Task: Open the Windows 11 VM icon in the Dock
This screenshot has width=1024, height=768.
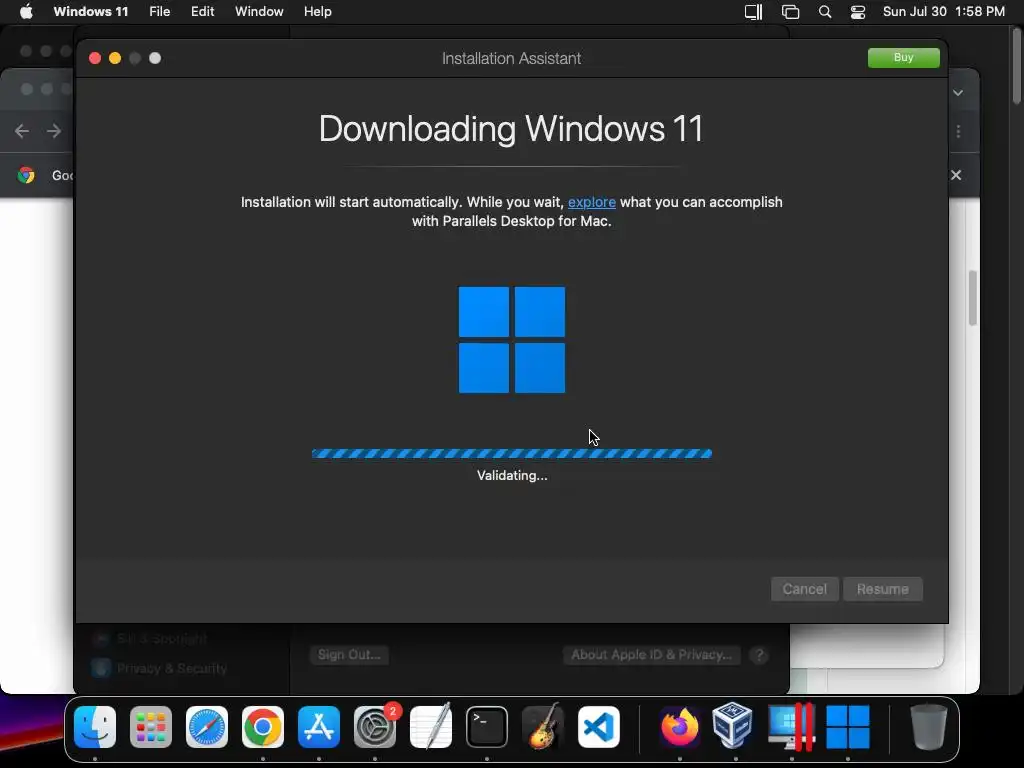Action: (x=848, y=727)
